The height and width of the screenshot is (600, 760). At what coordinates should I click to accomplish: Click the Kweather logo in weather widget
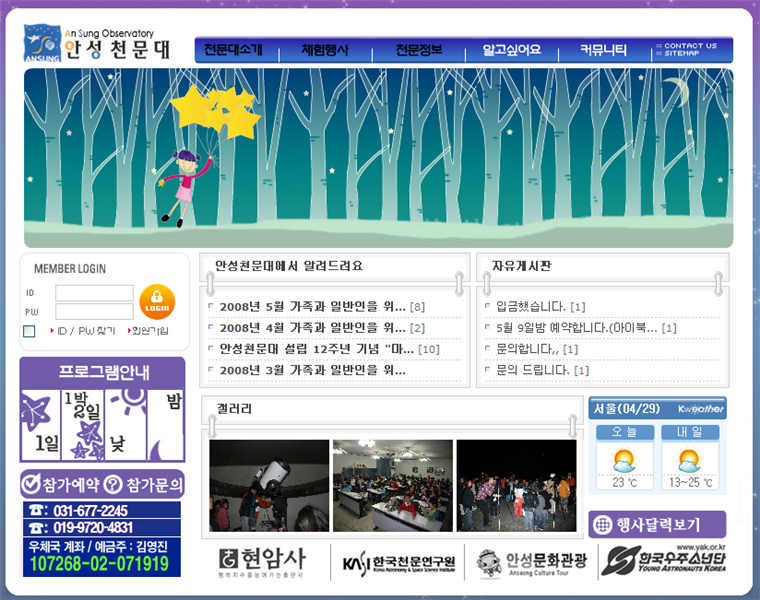pyautogui.click(x=700, y=409)
